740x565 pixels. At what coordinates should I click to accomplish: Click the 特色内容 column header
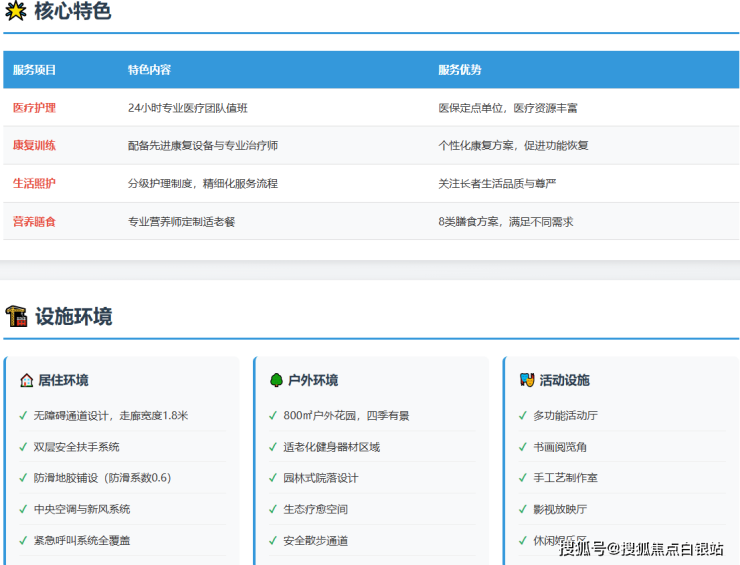[149, 70]
